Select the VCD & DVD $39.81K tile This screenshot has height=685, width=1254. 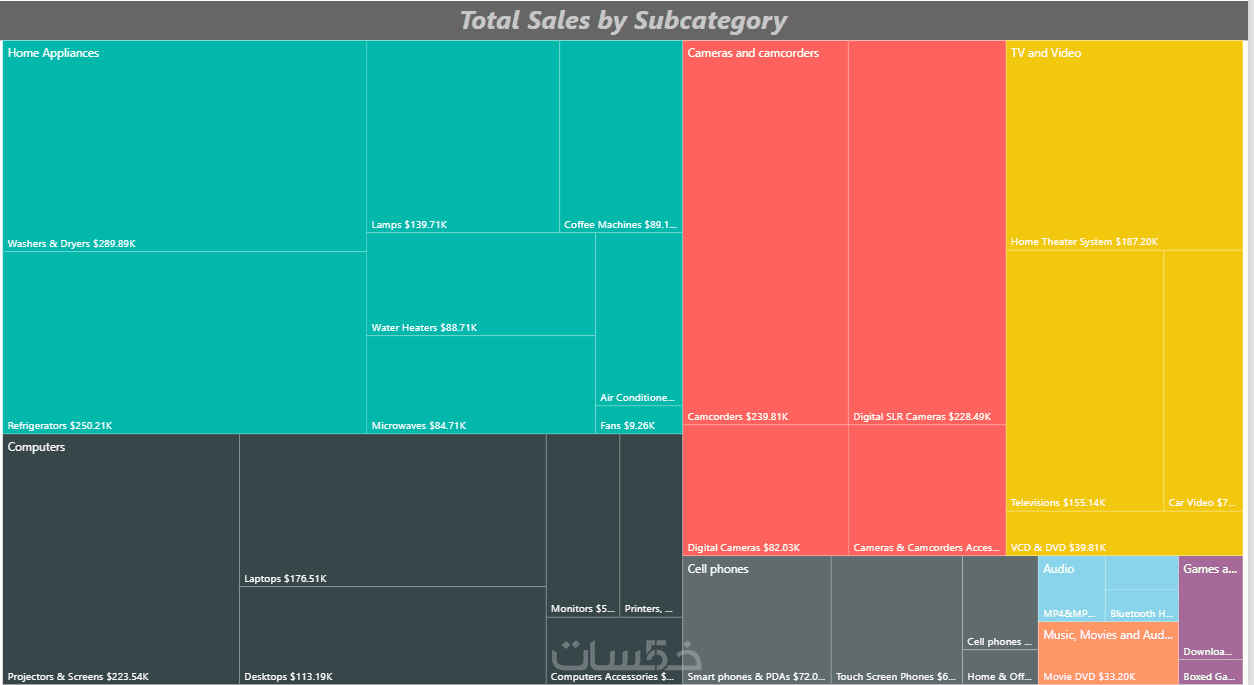tap(1124, 533)
